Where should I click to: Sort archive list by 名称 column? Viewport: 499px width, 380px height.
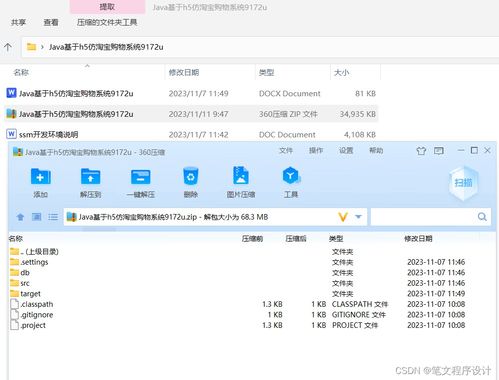point(16,239)
